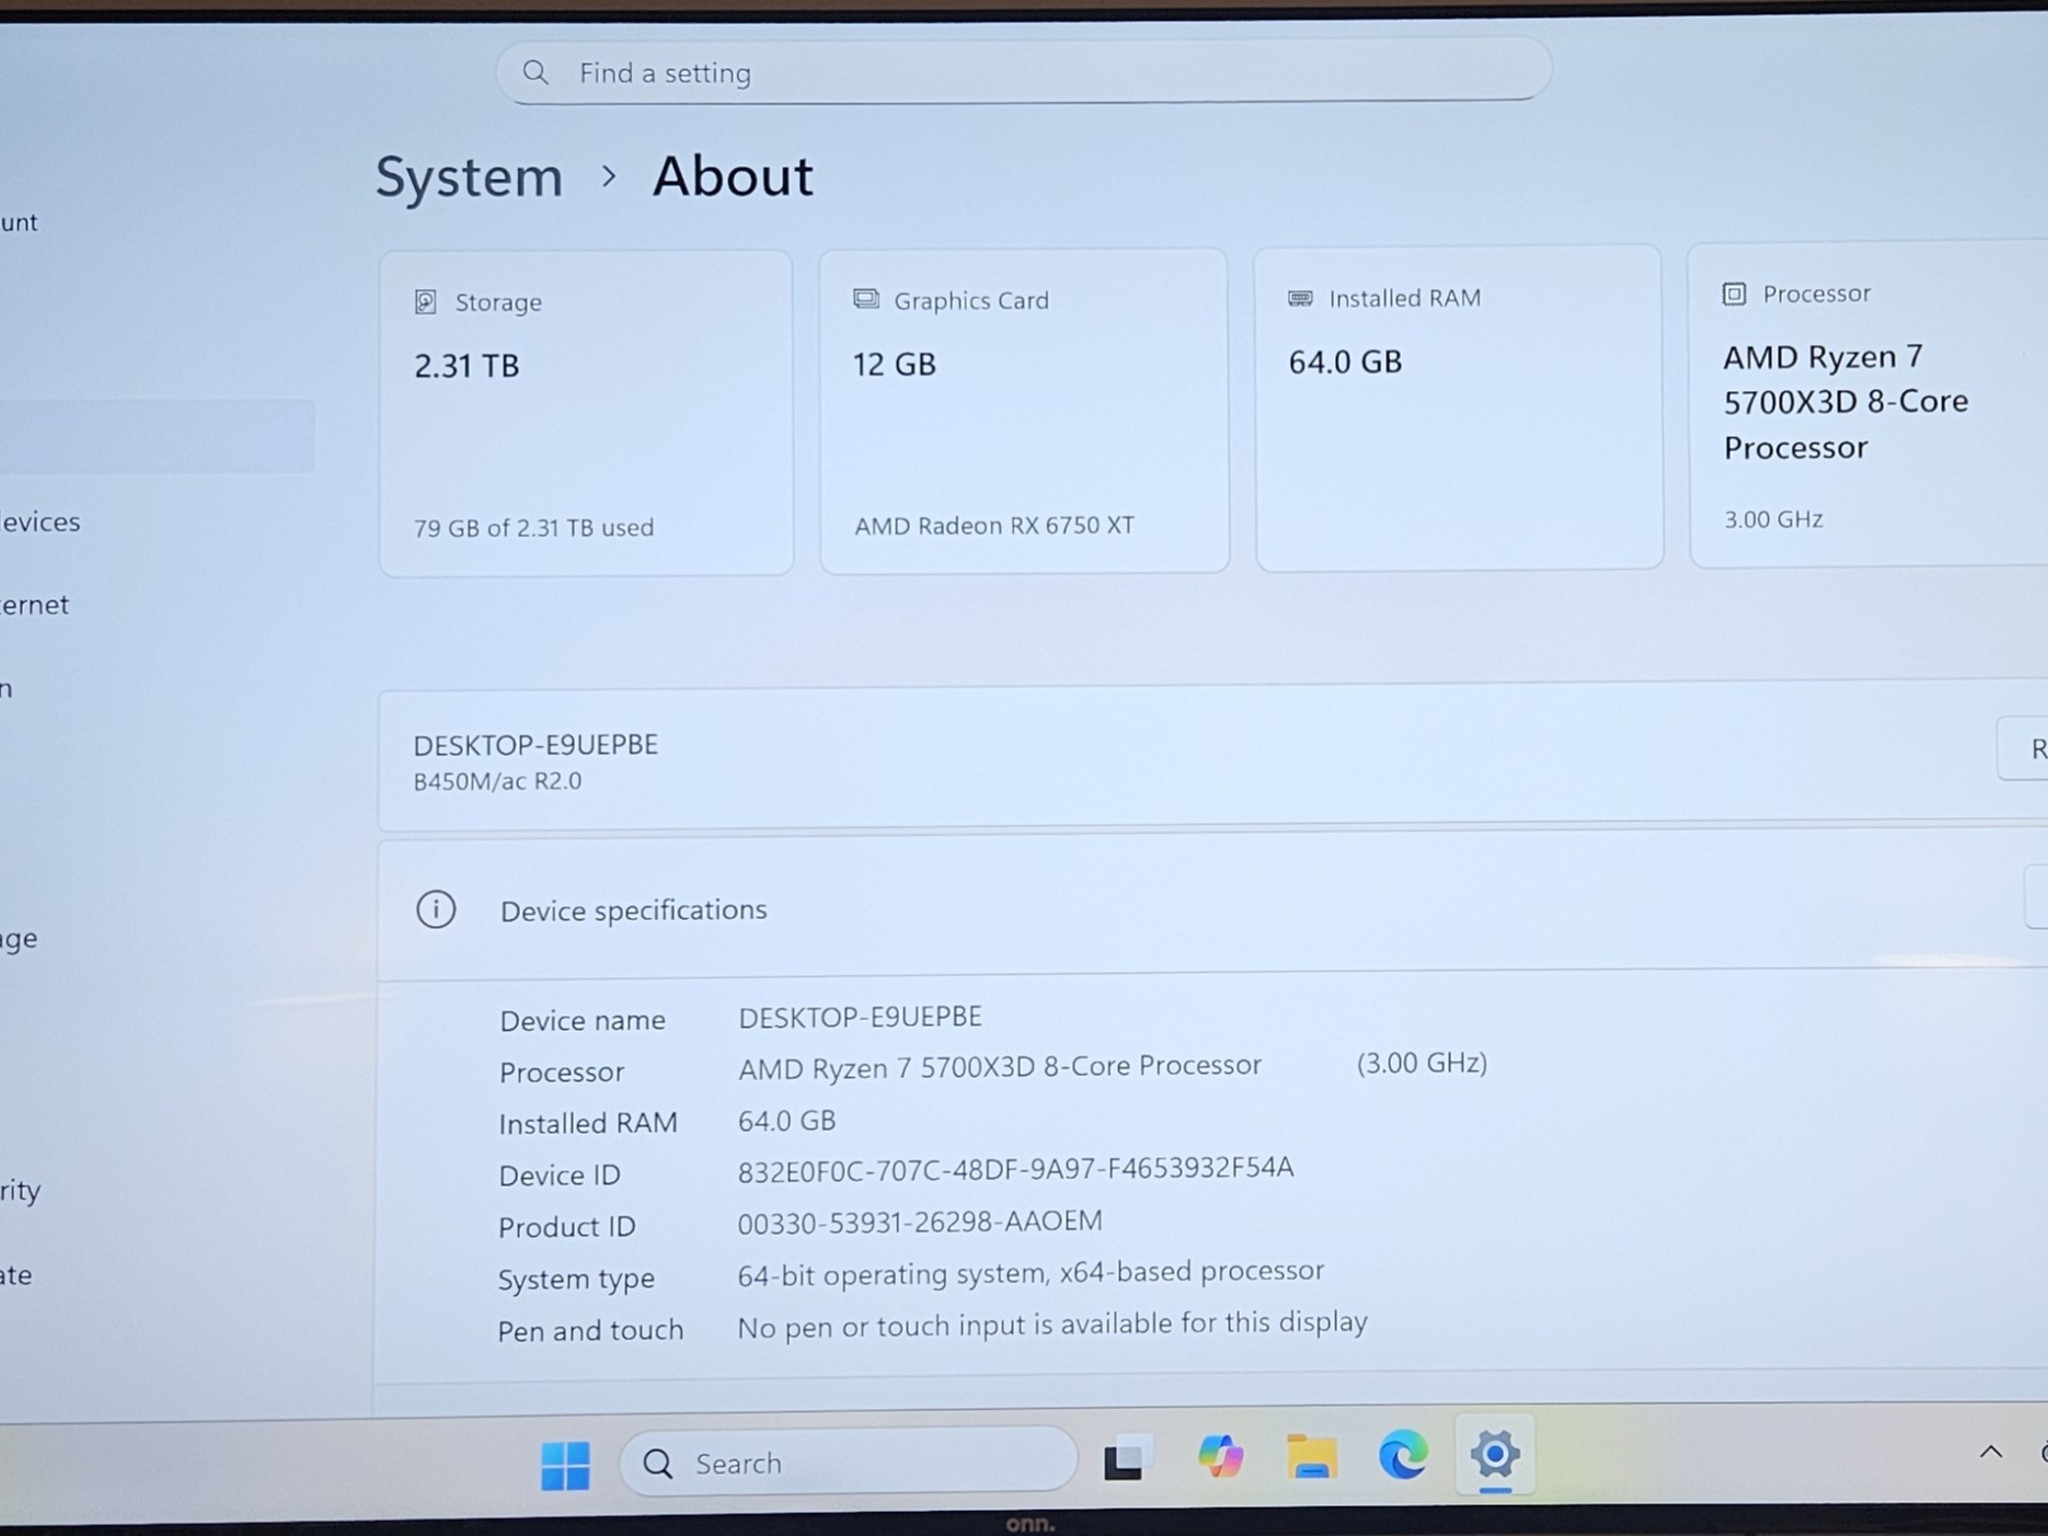Click the search icon in the taskbar Search box
Viewport: 2048px width, 1536px height.
658,1462
